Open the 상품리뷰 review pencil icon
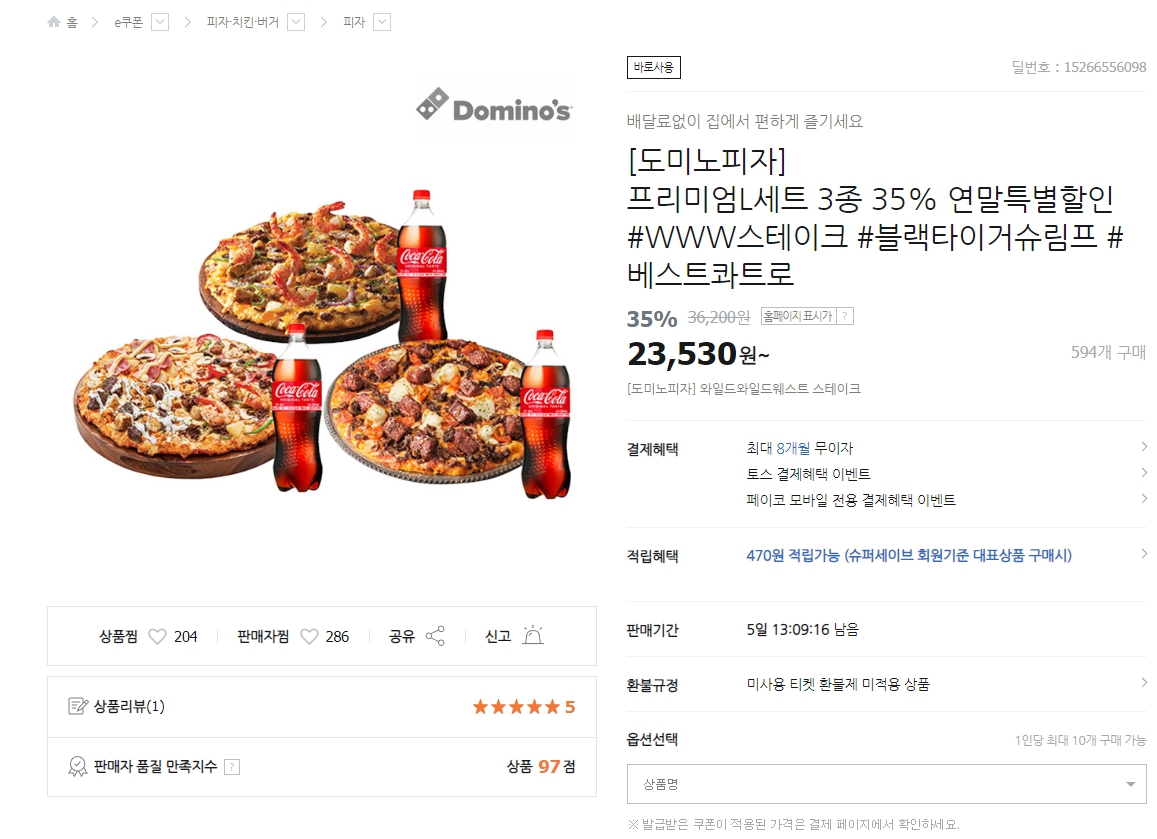 point(77,706)
